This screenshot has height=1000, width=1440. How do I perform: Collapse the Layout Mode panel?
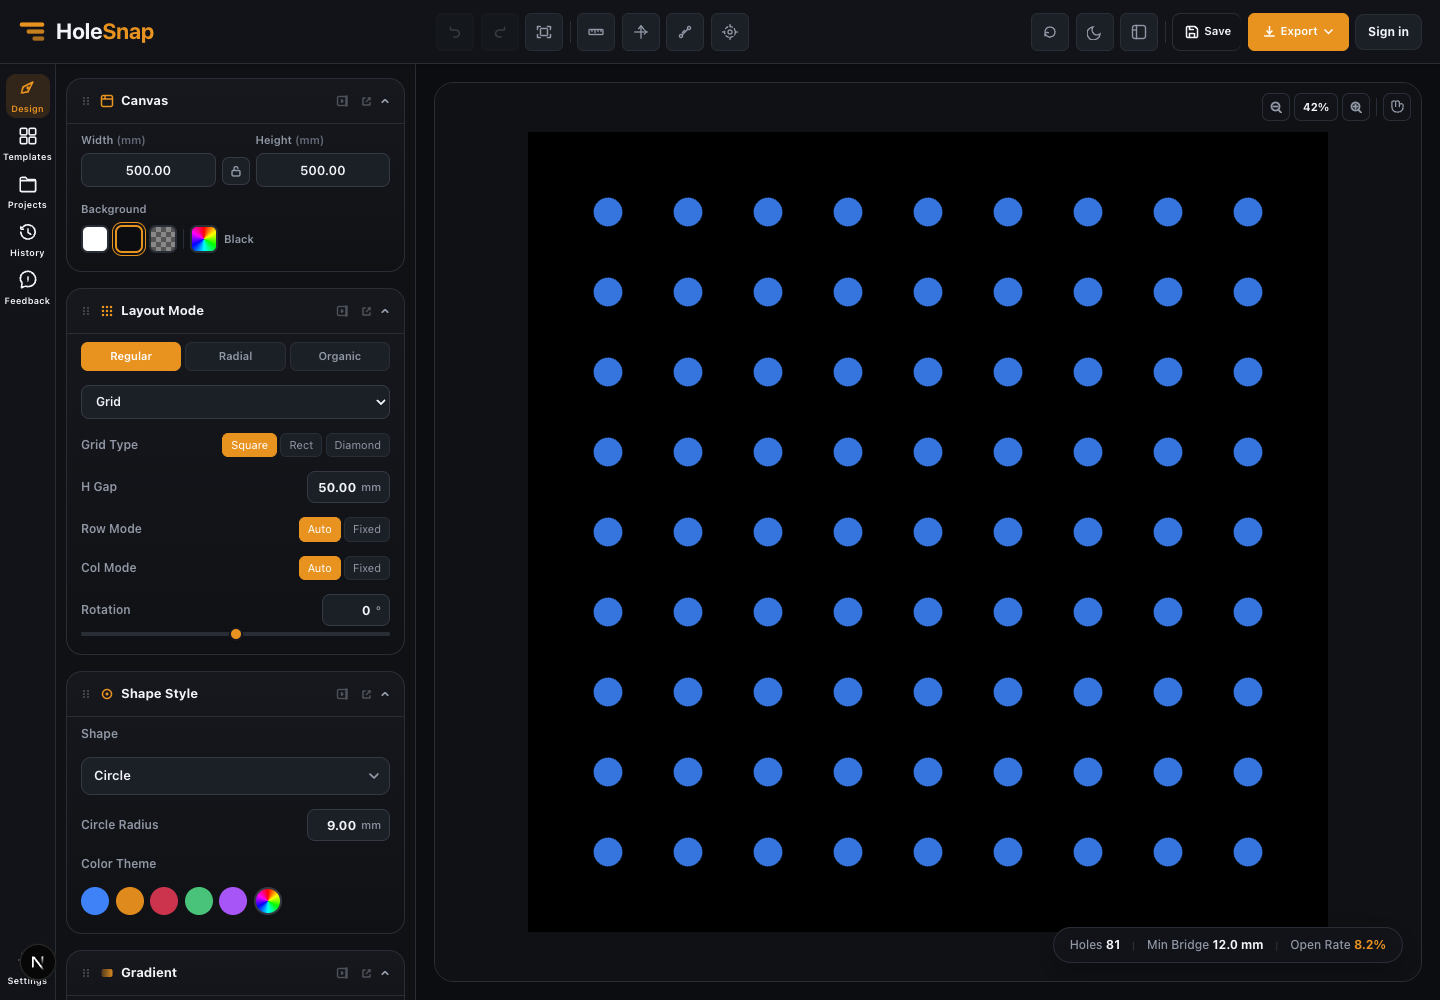coord(385,311)
